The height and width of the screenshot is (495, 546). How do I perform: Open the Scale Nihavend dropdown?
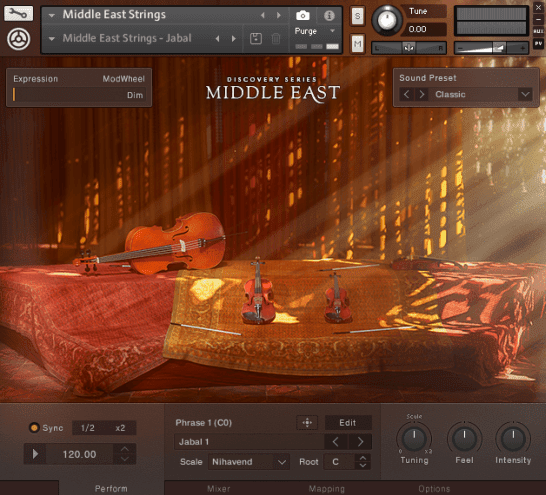[249, 462]
